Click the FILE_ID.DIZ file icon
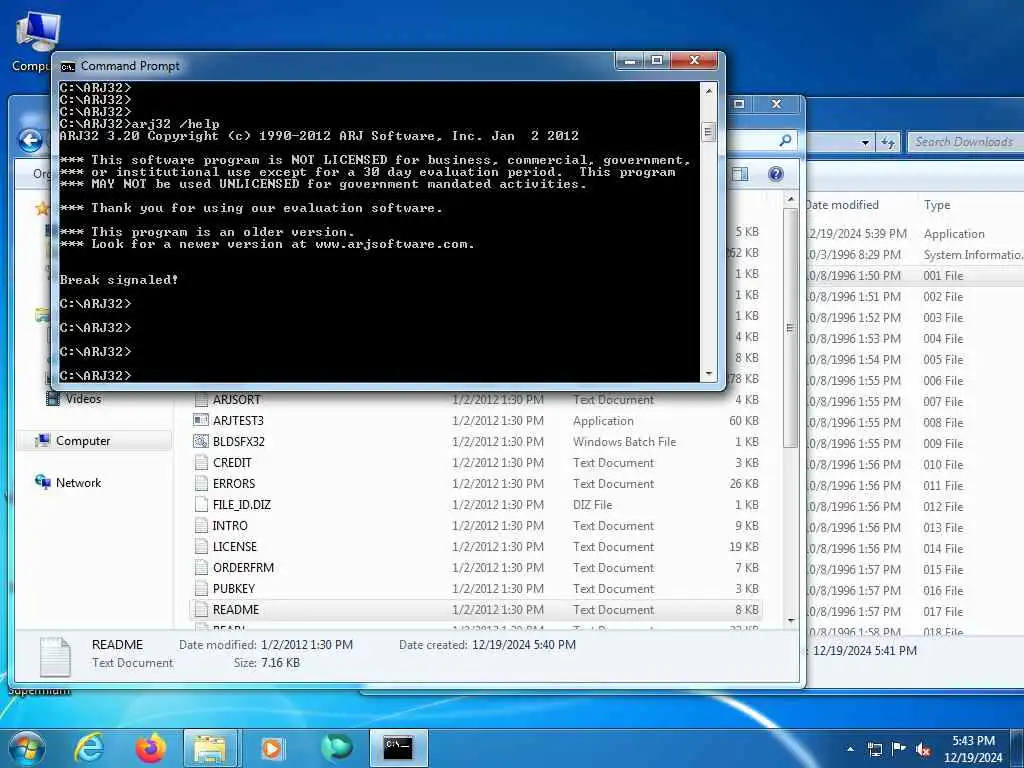The image size is (1024, 768). (x=201, y=504)
